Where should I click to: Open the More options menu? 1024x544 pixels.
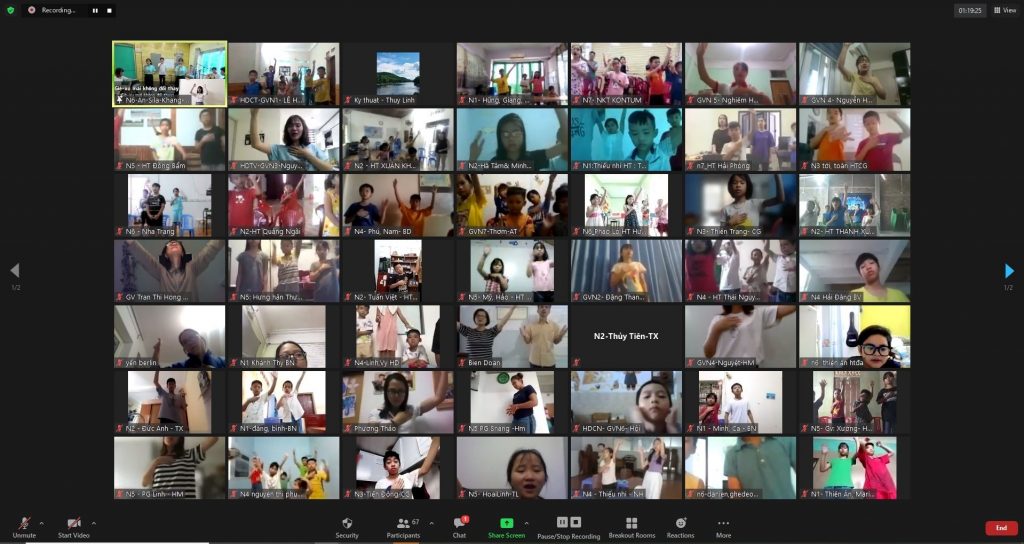coord(723,528)
